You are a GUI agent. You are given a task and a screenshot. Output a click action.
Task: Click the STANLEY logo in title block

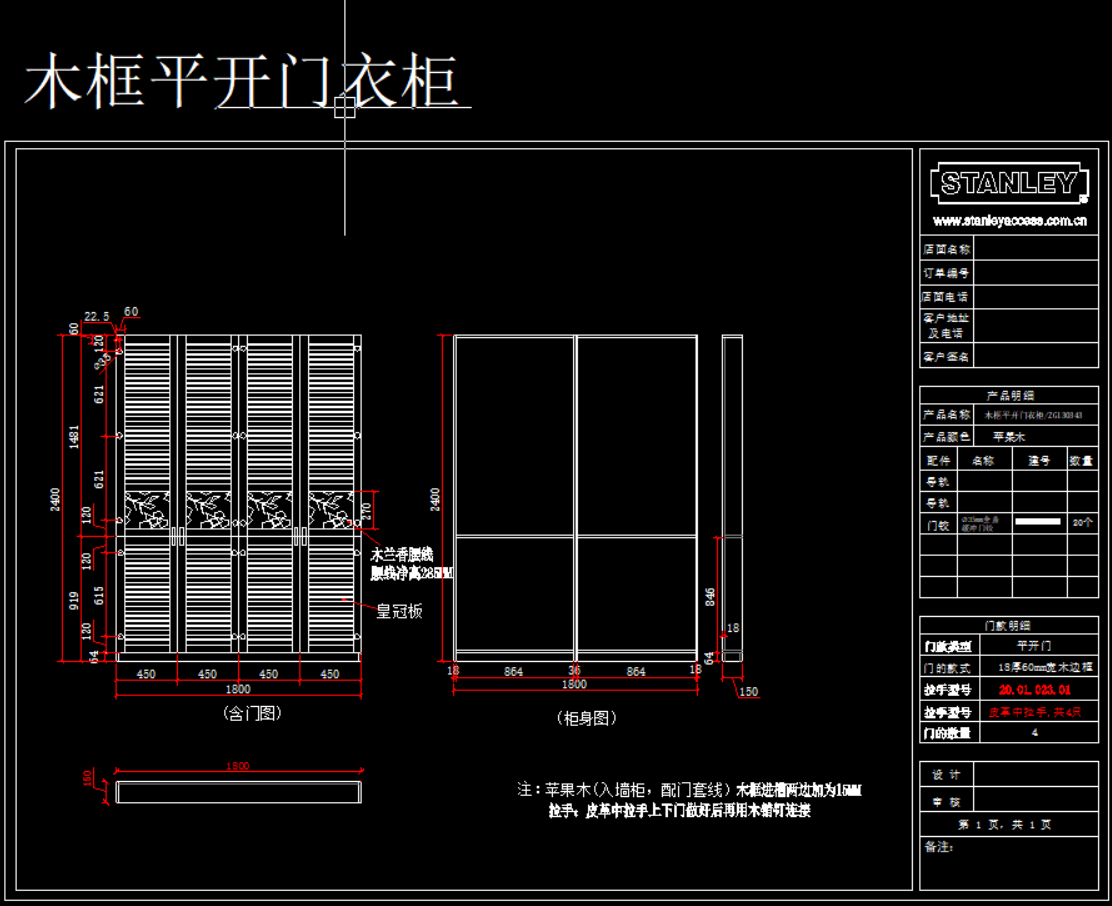[x=1008, y=184]
